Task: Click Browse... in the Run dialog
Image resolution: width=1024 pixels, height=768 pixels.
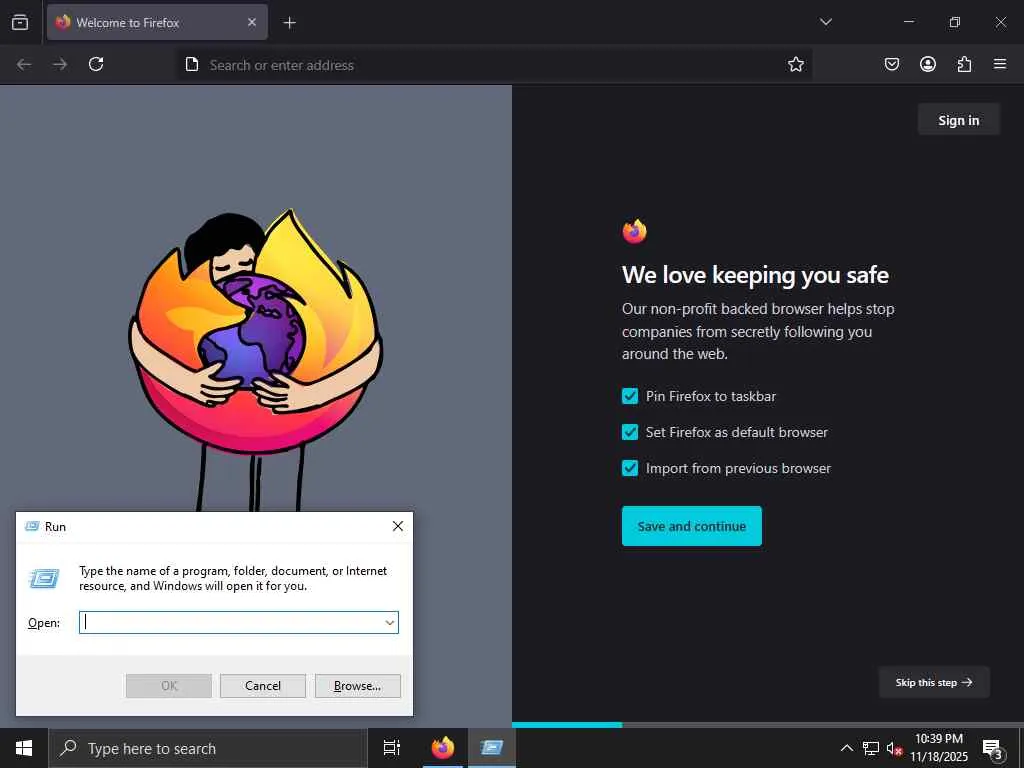Action: click(x=357, y=686)
